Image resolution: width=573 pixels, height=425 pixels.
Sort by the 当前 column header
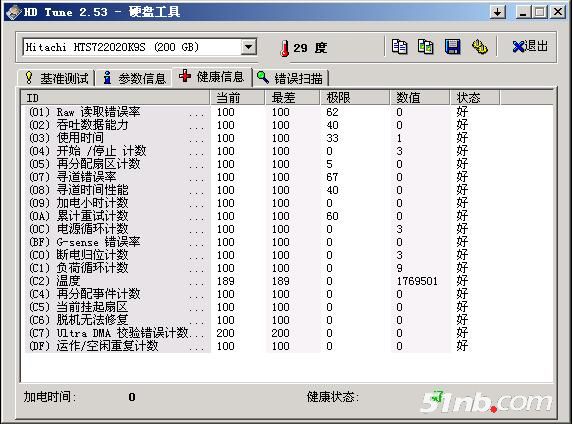(237, 98)
